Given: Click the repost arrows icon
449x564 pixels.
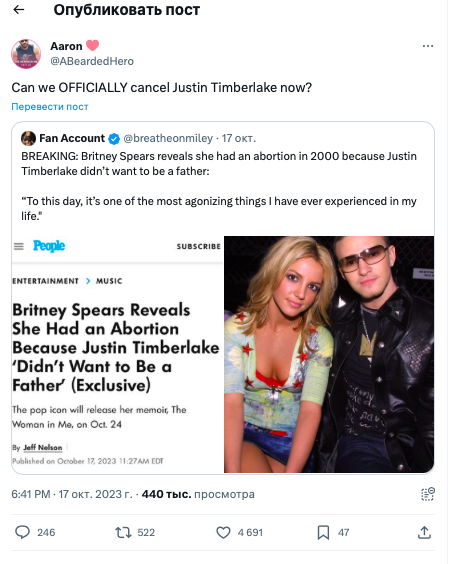Looking at the screenshot, I should pyautogui.click(x=123, y=532).
